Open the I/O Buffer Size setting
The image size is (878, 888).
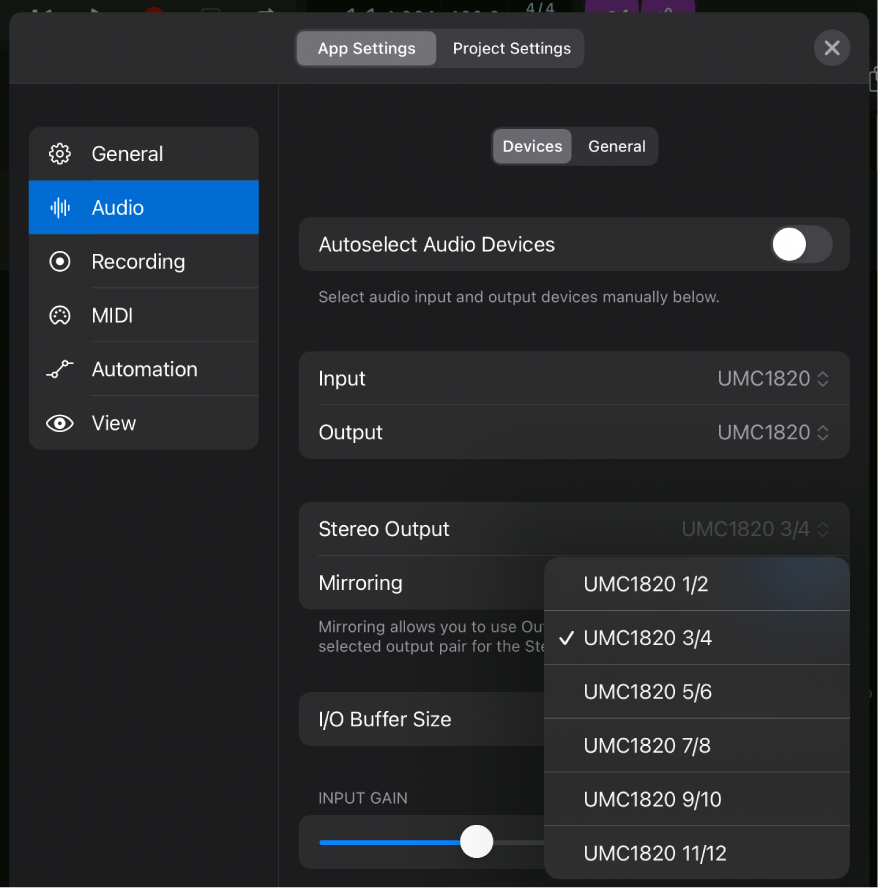[420, 719]
